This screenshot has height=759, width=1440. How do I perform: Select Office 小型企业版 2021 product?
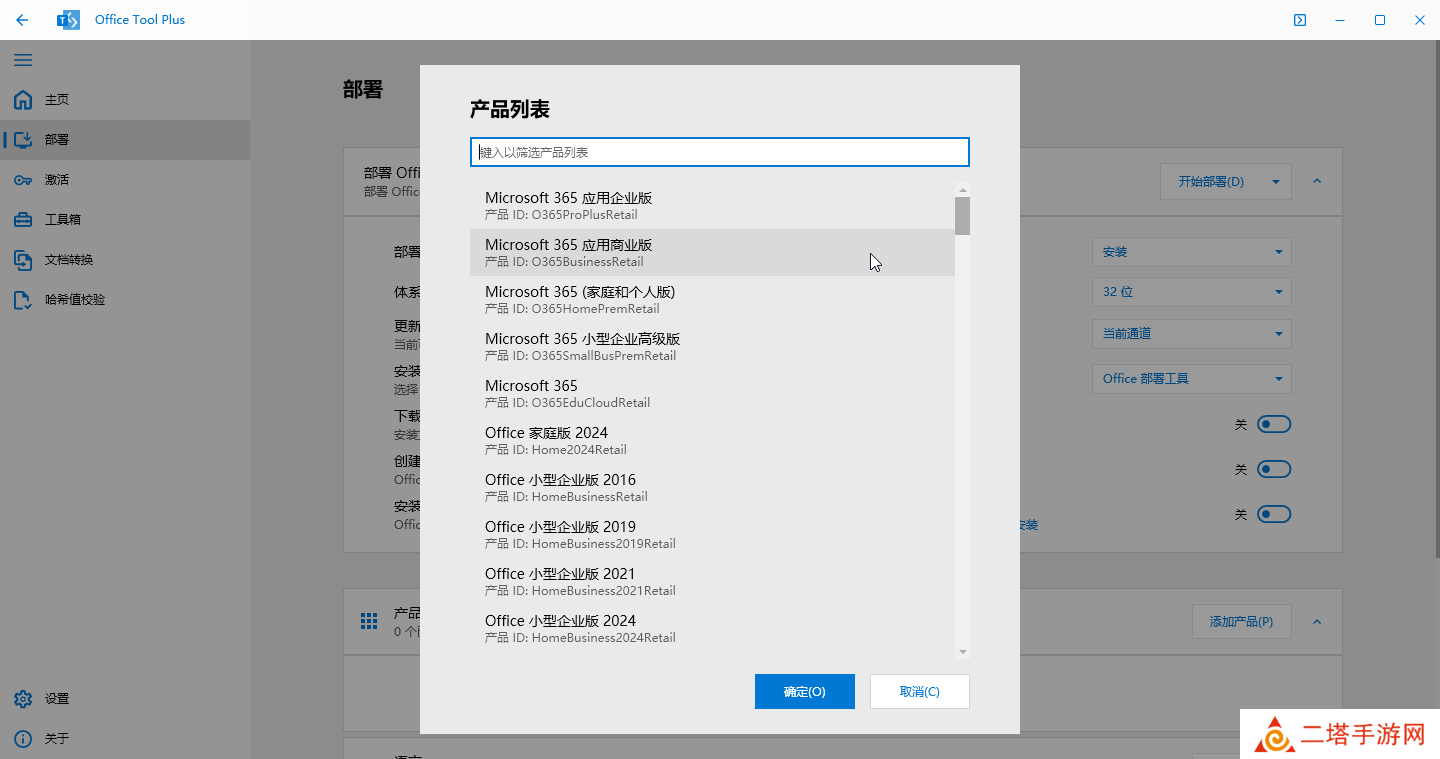tap(712, 582)
